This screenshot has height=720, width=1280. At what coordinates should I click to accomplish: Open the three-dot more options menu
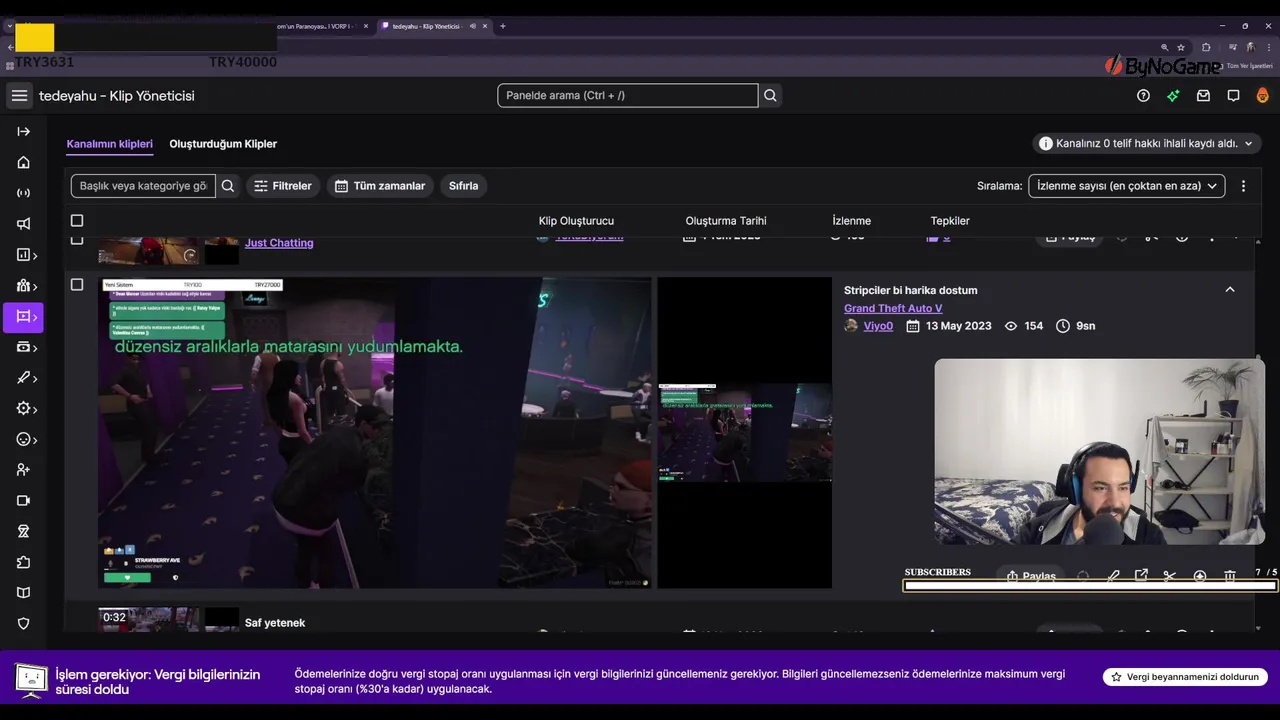(1243, 186)
